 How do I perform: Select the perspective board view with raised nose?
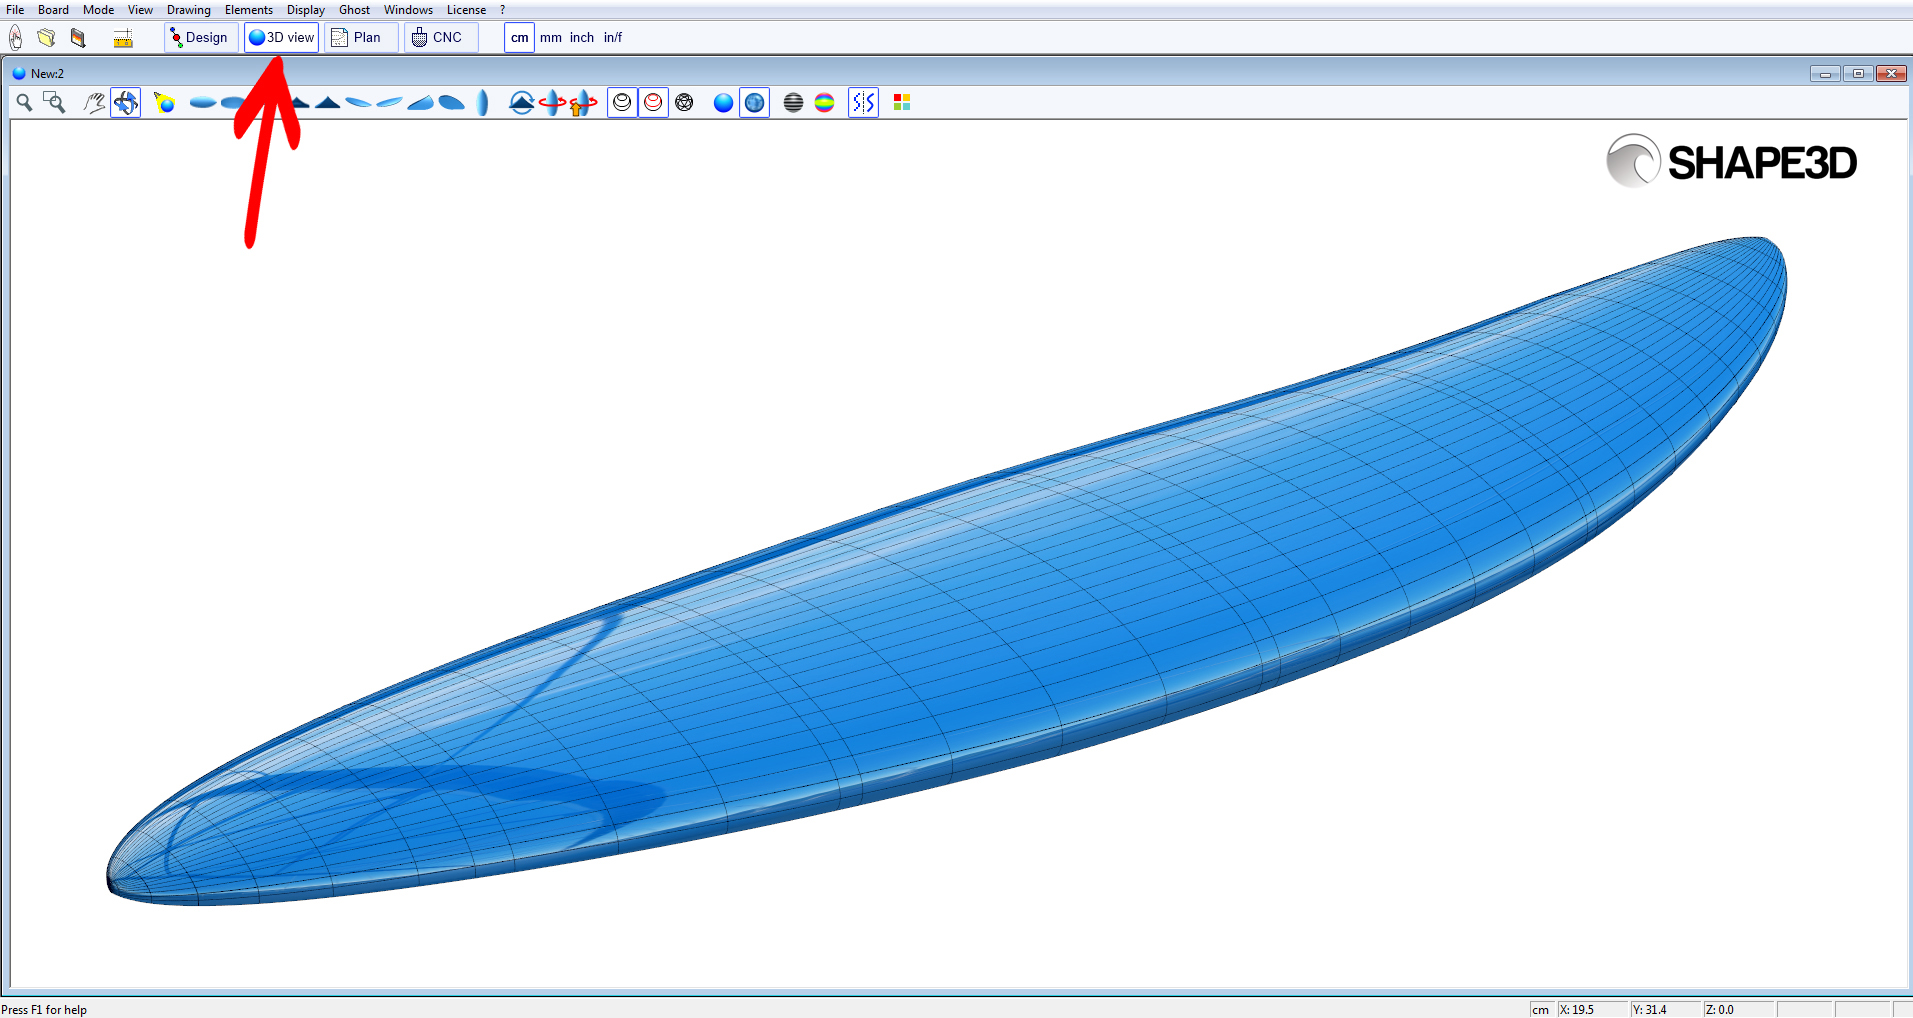[420, 102]
